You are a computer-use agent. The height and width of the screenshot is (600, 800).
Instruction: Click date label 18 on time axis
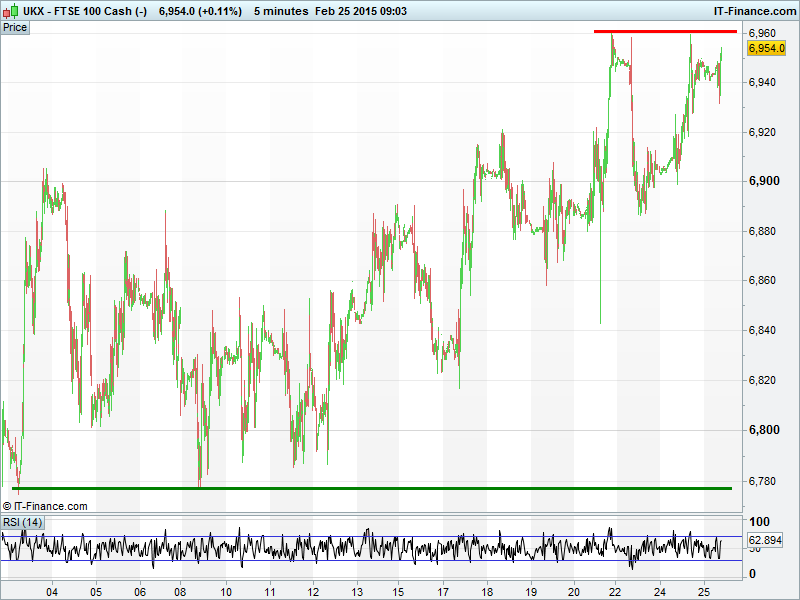point(486,591)
